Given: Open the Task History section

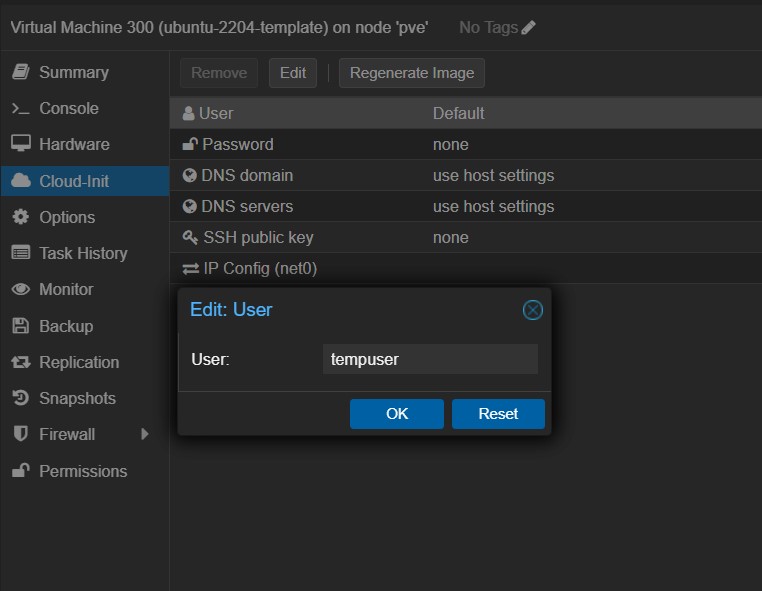Looking at the screenshot, I should pyautogui.click(x=83, y=253).
